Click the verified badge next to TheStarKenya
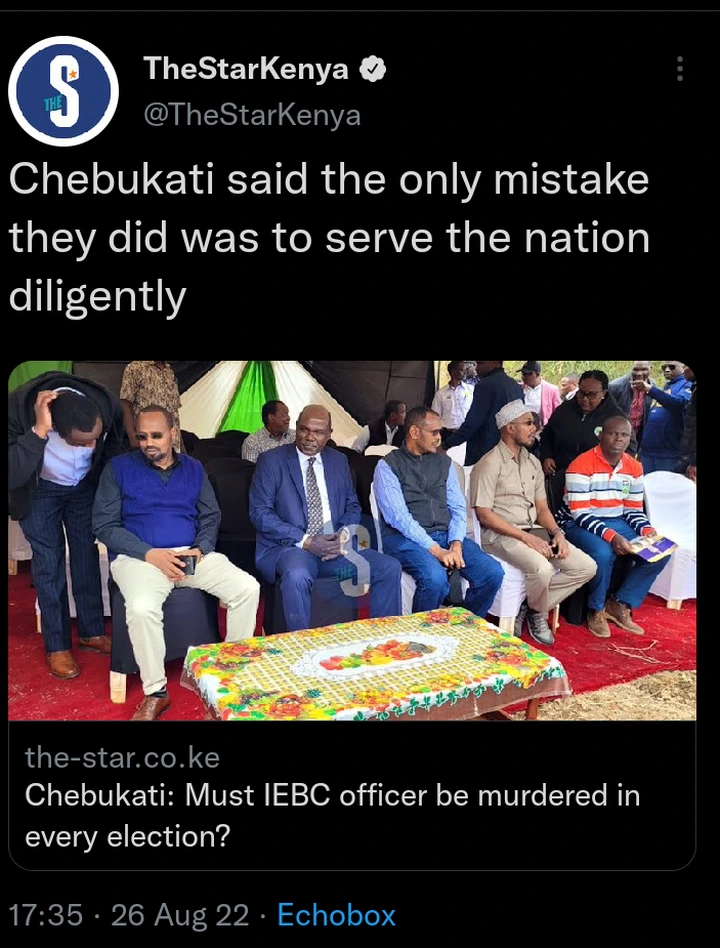The image size is (720, 948). click(x=373, y=69)
